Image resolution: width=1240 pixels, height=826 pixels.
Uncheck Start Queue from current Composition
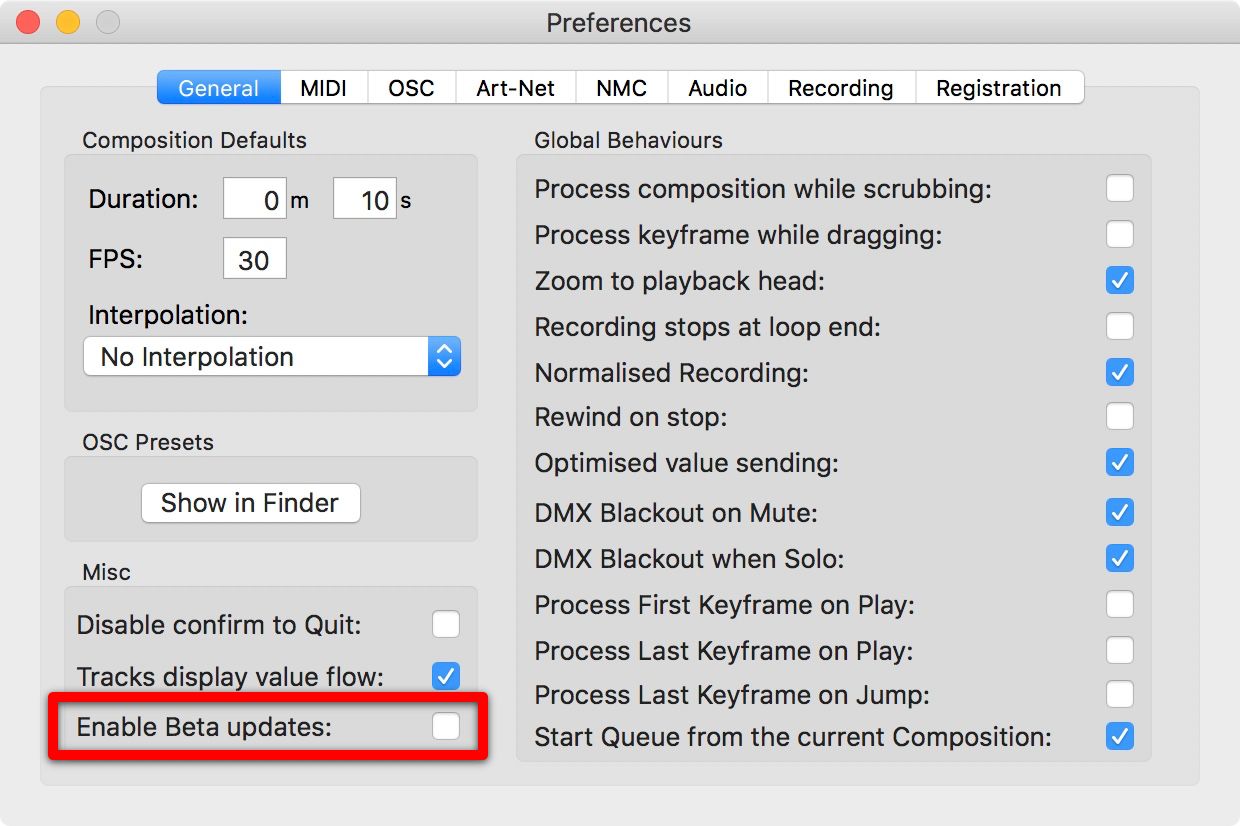[1120, 737]
